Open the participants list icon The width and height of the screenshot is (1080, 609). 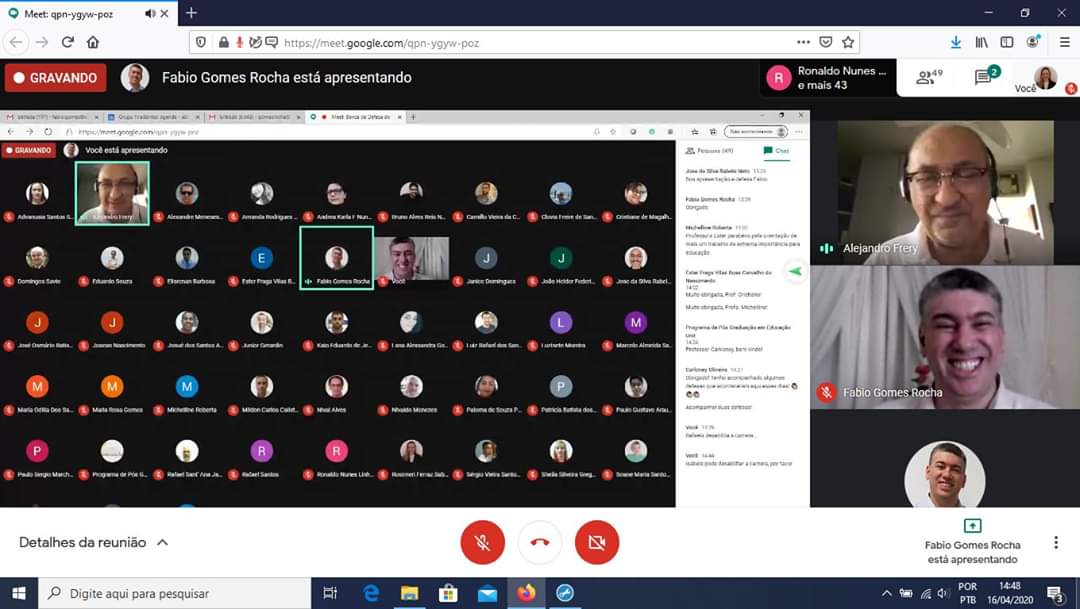(x=930, y=77)
